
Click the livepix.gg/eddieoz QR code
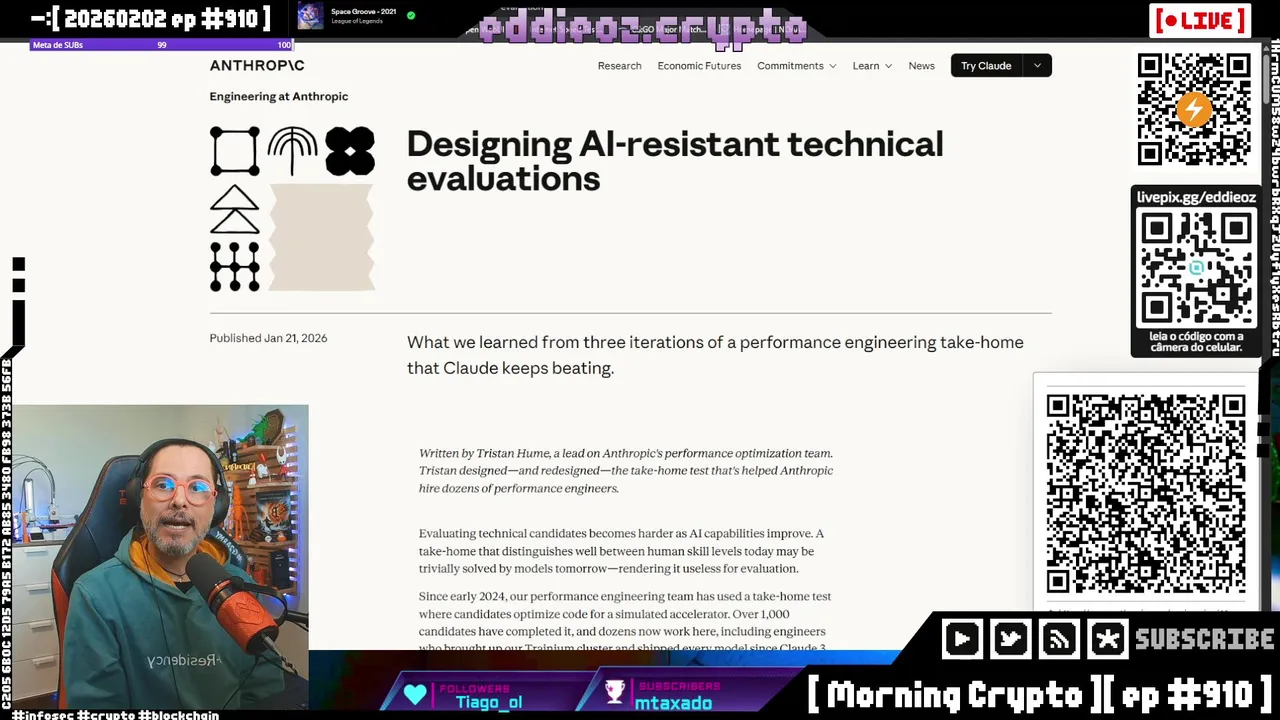(1196, 267)
